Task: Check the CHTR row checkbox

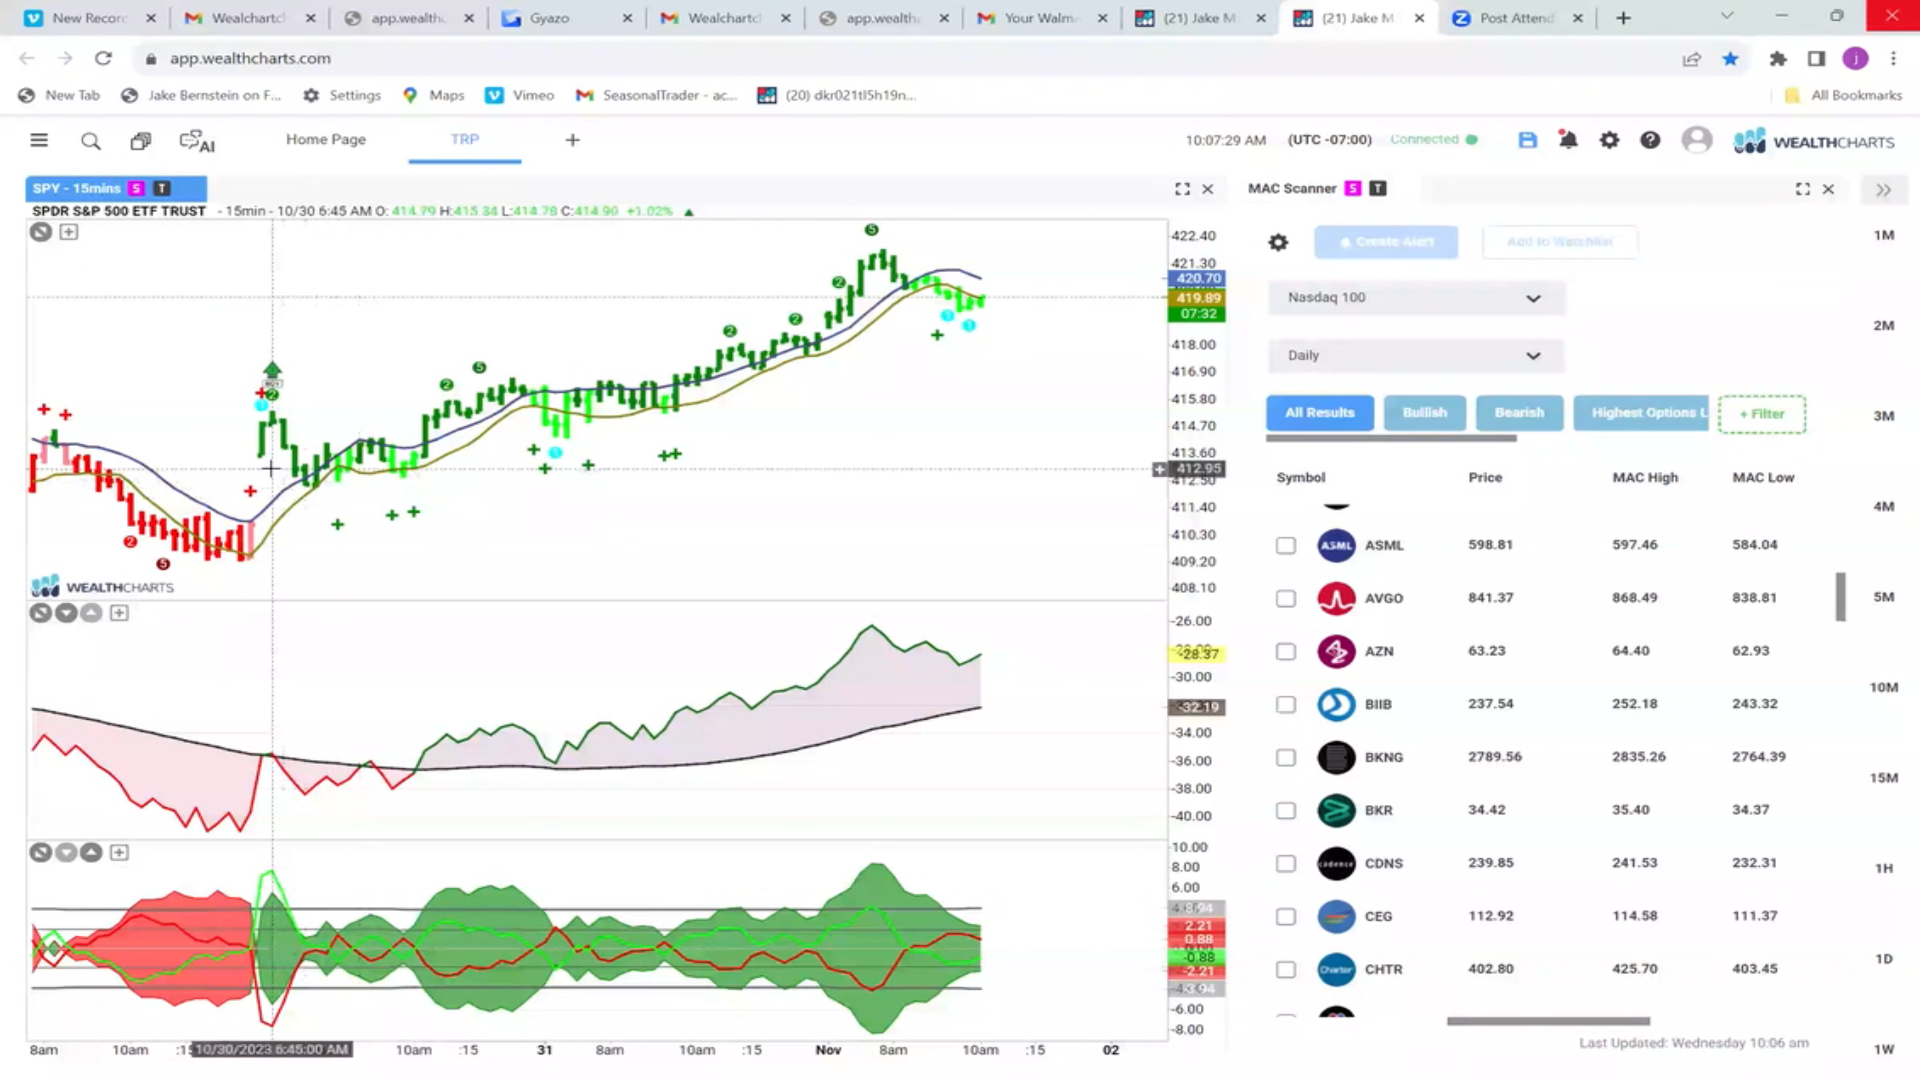Action: tap(1286, 970)
